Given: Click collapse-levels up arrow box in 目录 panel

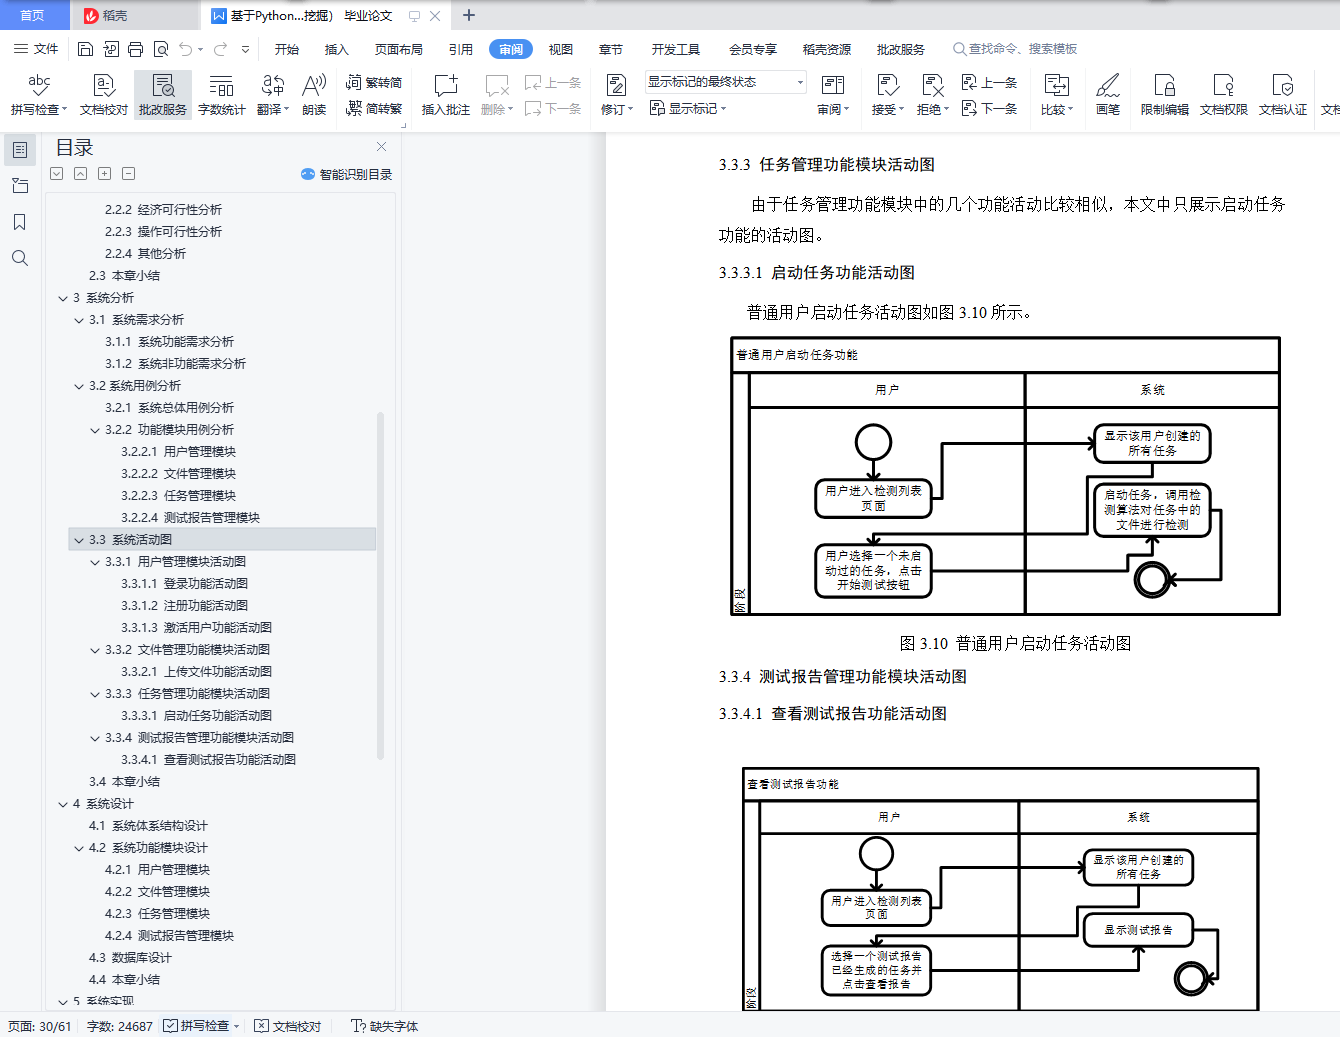Looking at the screenshot, I should (x=80, y=174).
